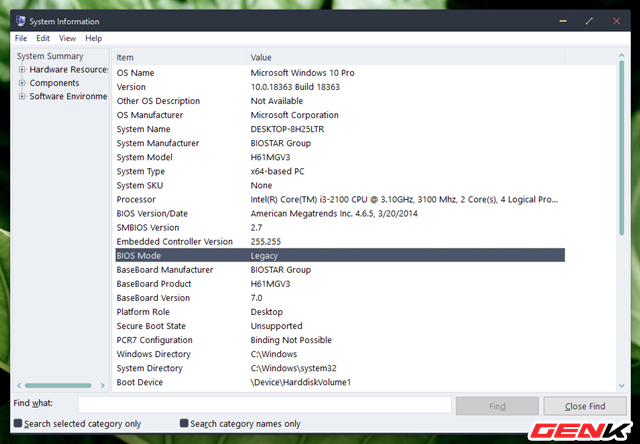
Task: Select the Components tree item
Action: tap(54, 83)
